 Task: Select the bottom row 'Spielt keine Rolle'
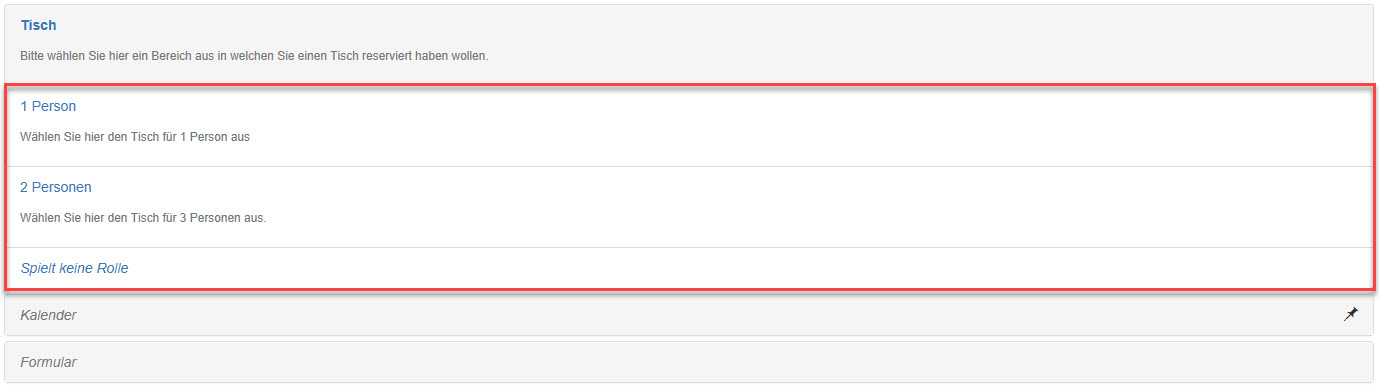click(x=689, y=268)
